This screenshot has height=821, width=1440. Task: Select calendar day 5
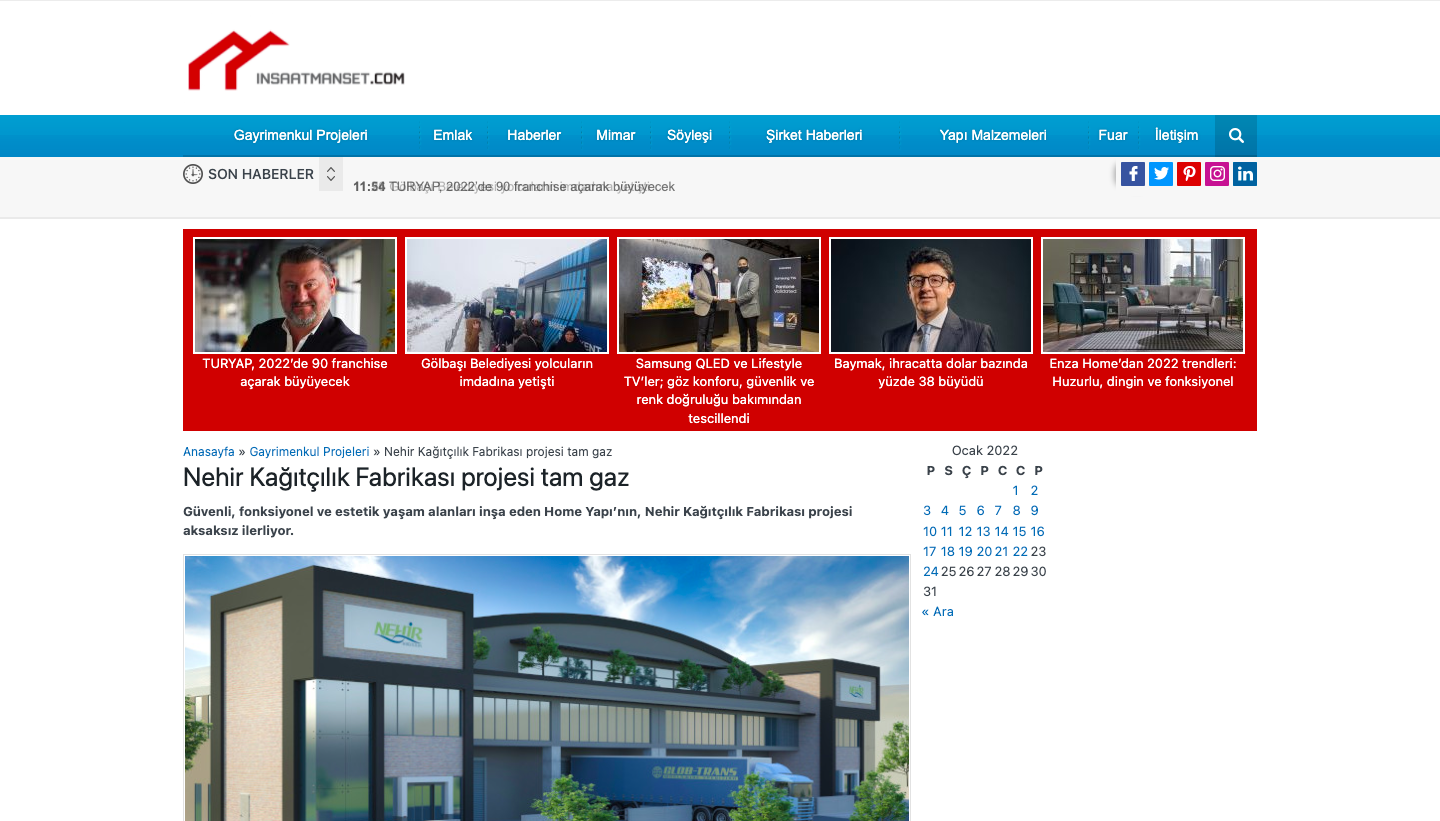tap(962, 511)
